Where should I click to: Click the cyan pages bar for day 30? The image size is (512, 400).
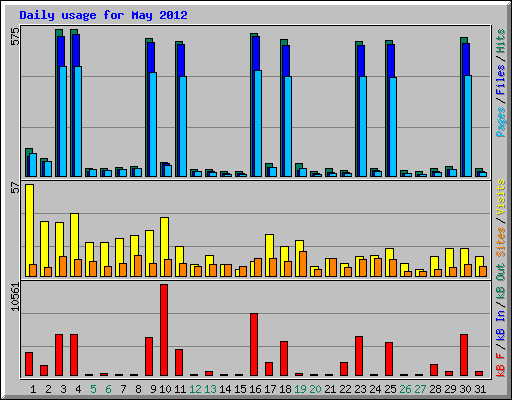[468, 126]
